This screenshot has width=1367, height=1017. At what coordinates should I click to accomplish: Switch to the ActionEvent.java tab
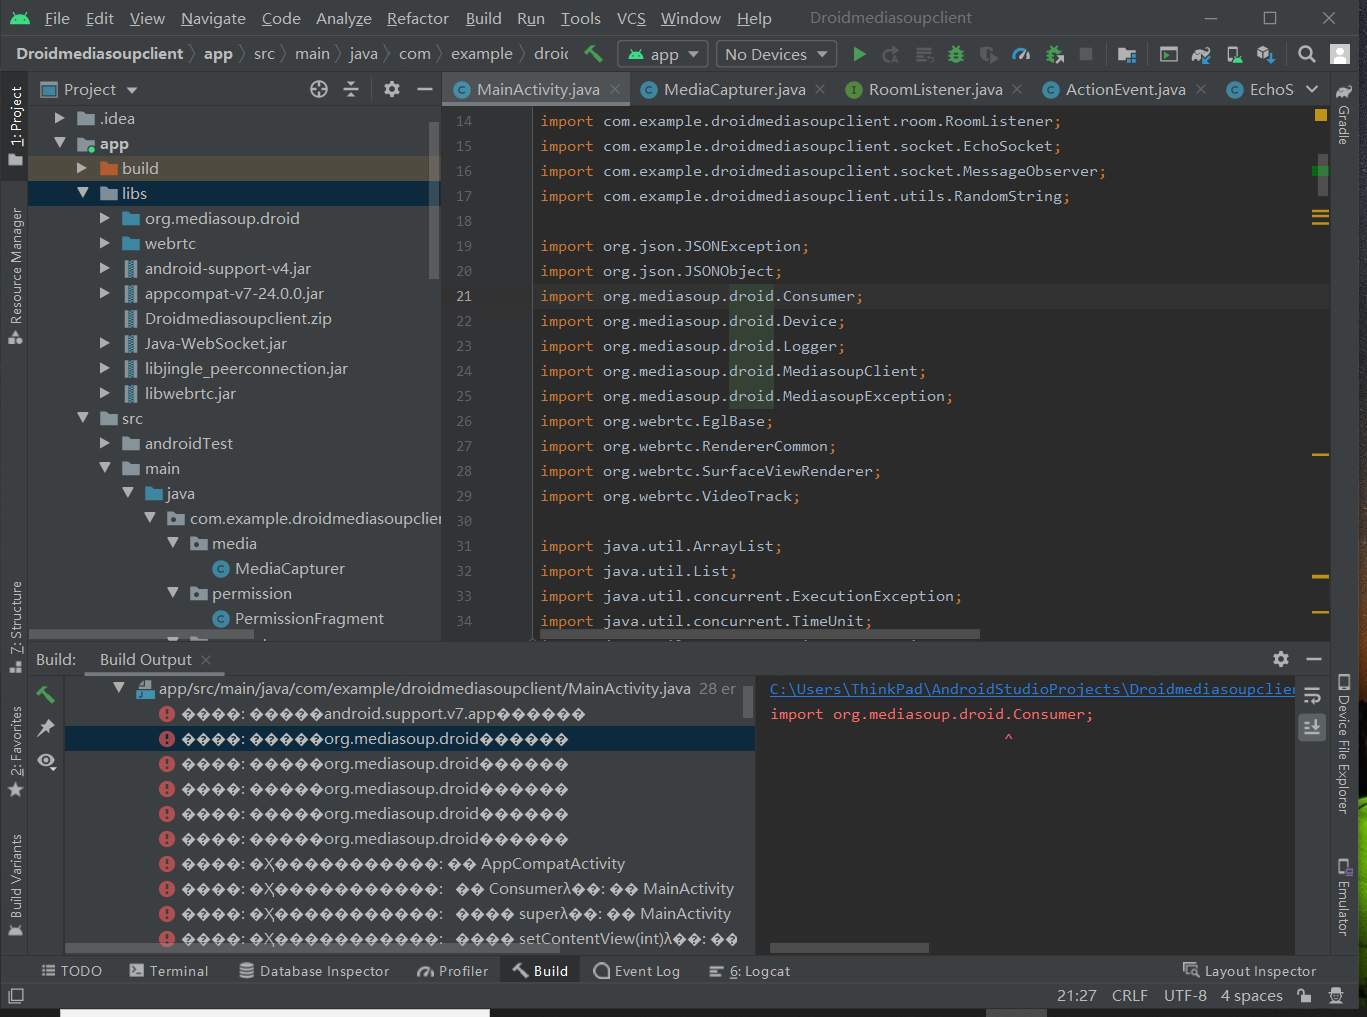1125,89
